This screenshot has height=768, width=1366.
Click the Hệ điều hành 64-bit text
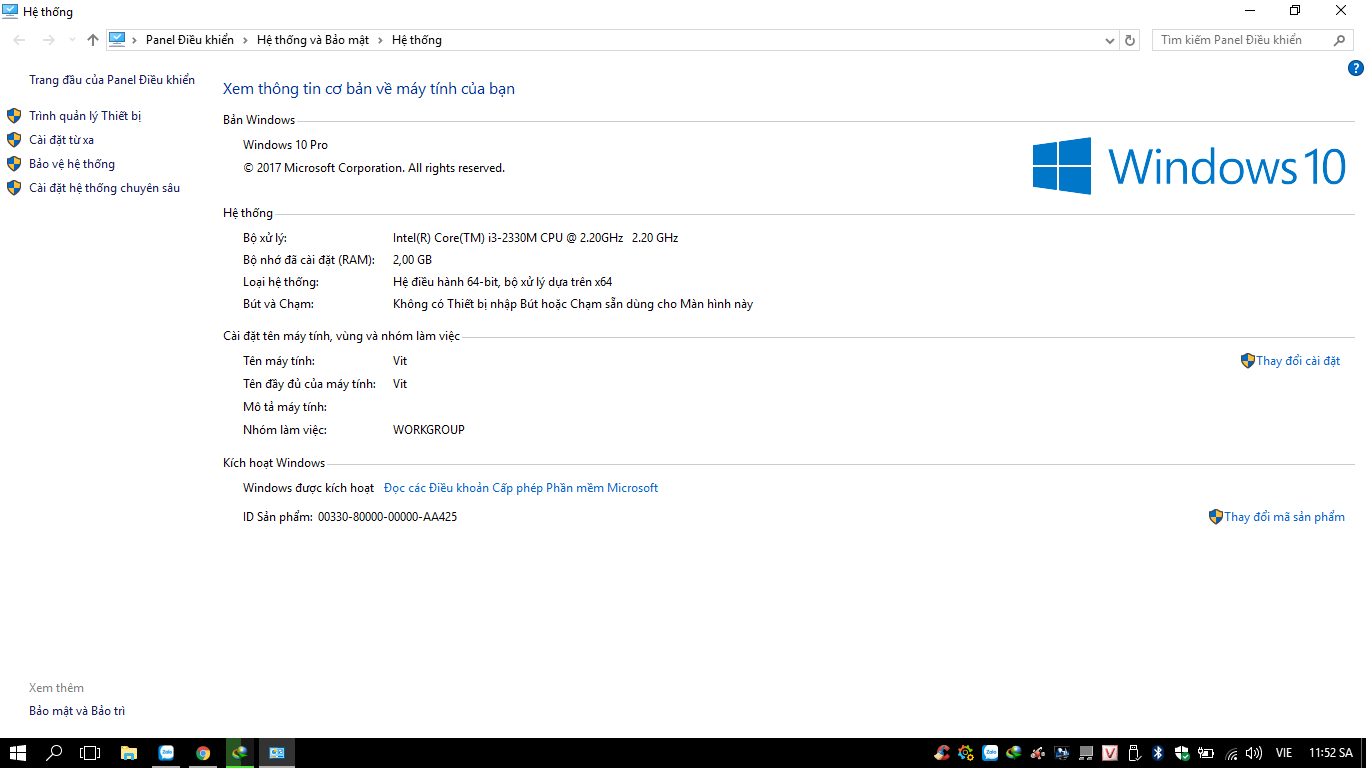click(502, 282)
